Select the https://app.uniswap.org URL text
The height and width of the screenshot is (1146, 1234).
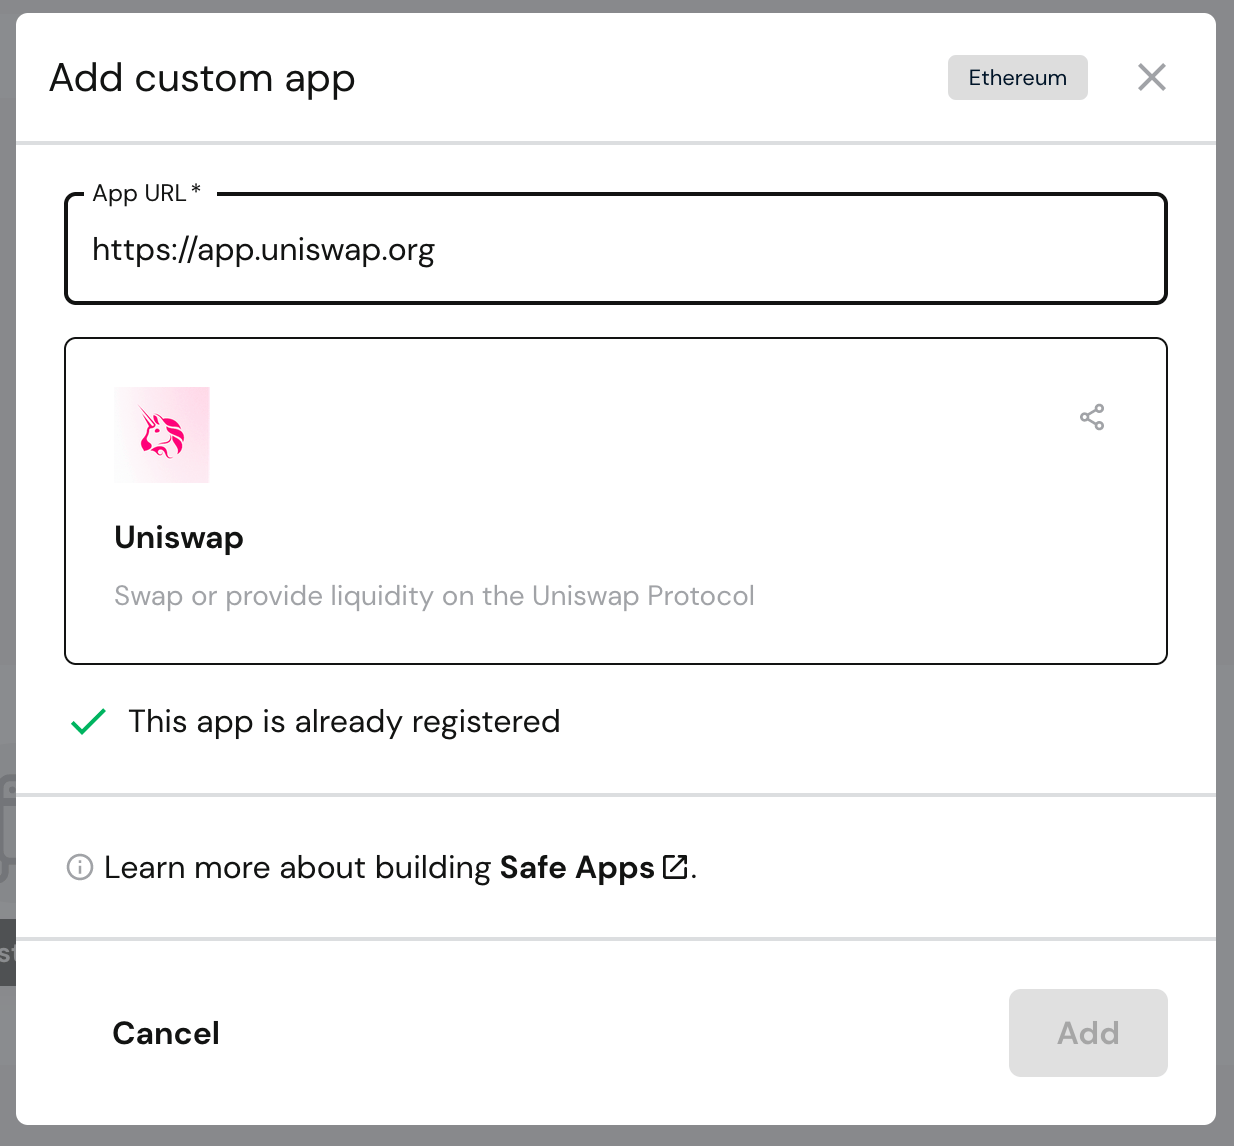pos(263,249)
